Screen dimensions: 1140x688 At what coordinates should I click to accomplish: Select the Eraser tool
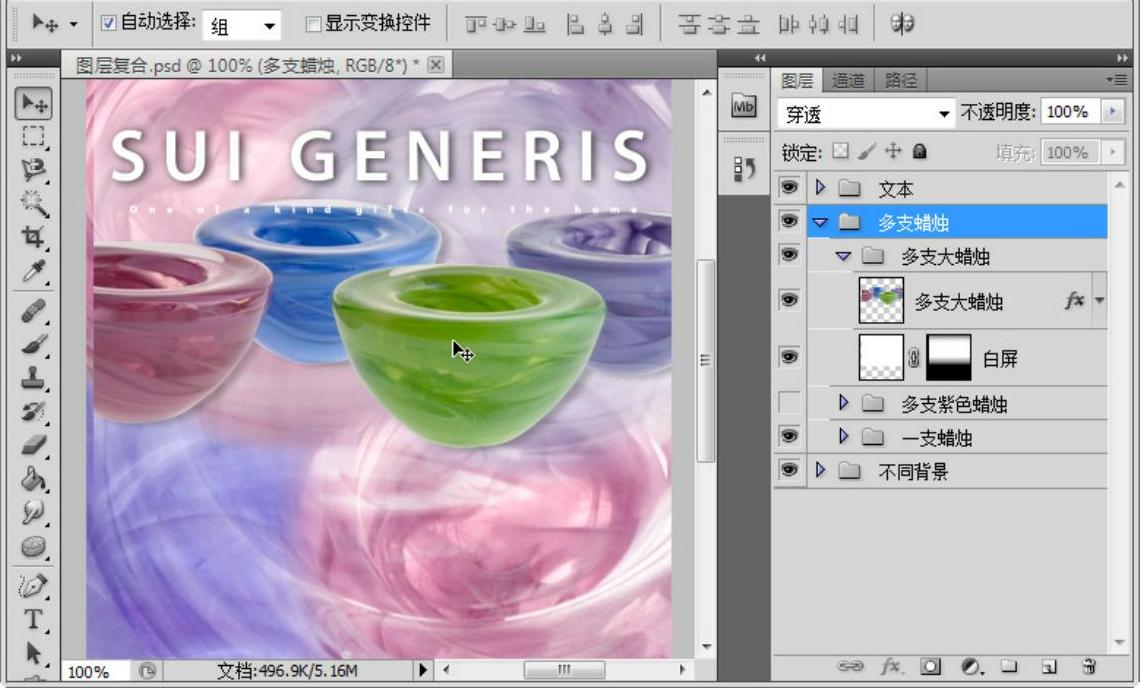coord(33,444)
